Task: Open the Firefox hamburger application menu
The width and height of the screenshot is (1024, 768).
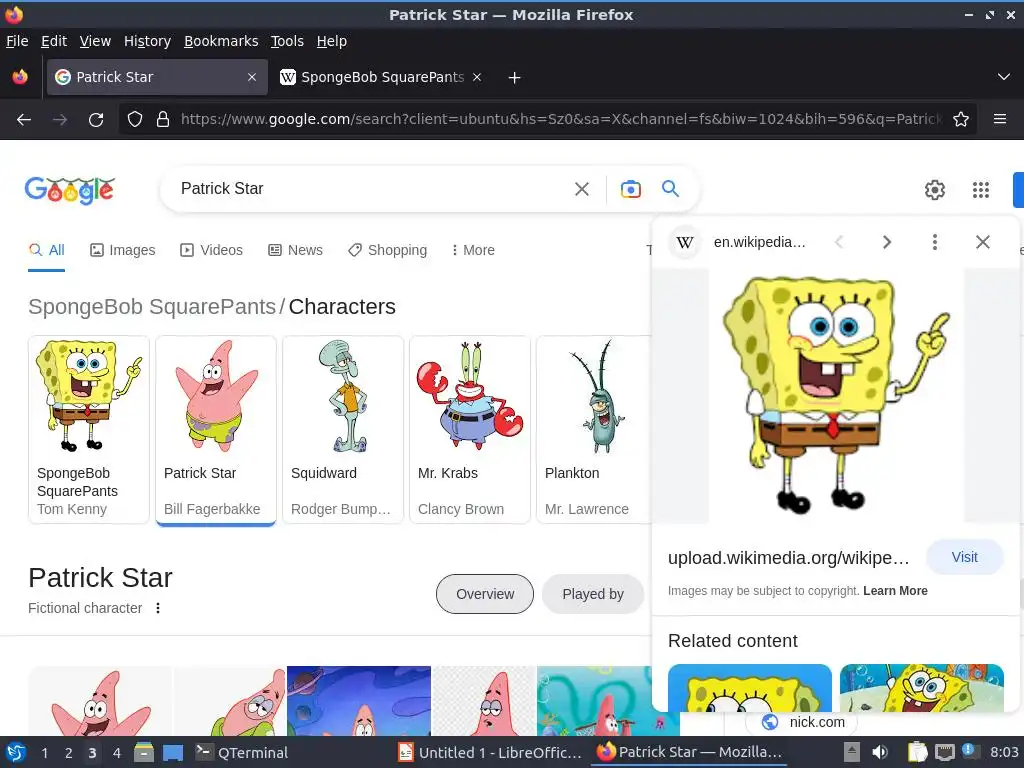Action: [x=1000, y=119]
